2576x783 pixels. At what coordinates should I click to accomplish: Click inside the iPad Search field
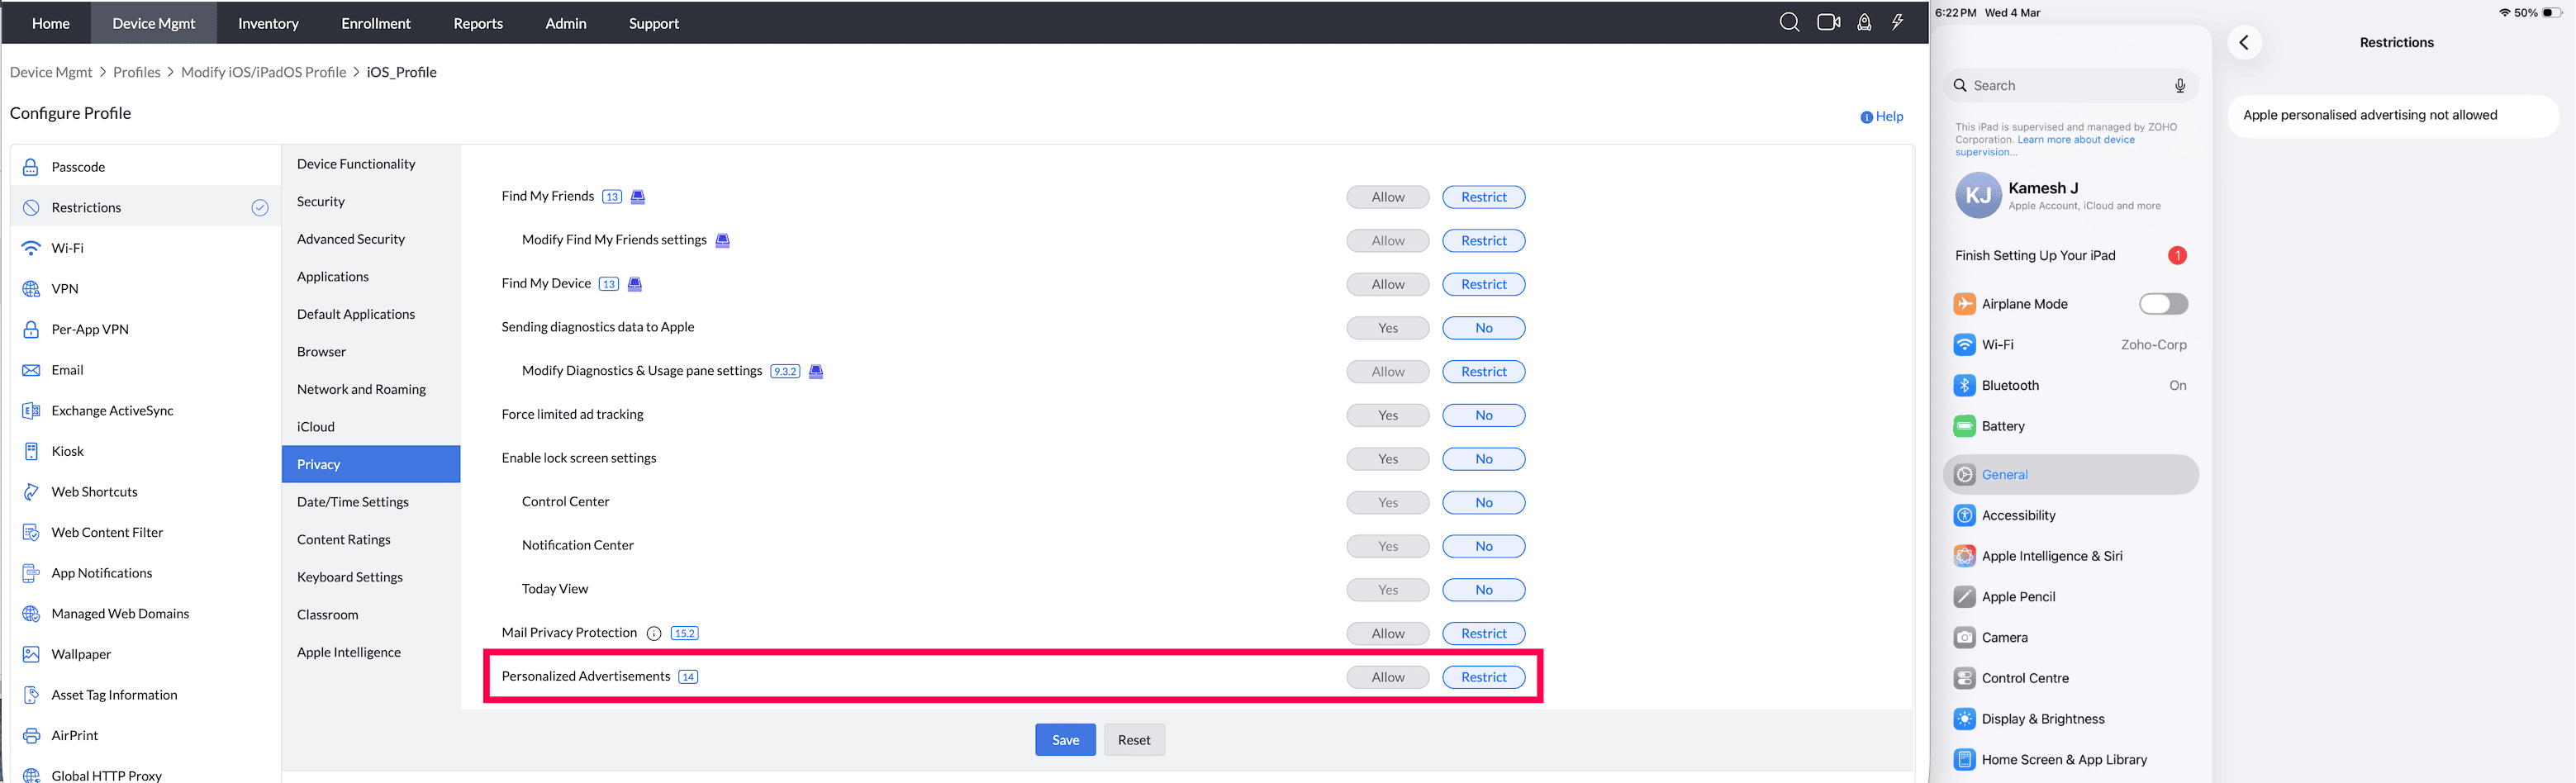coord(2070,86)
